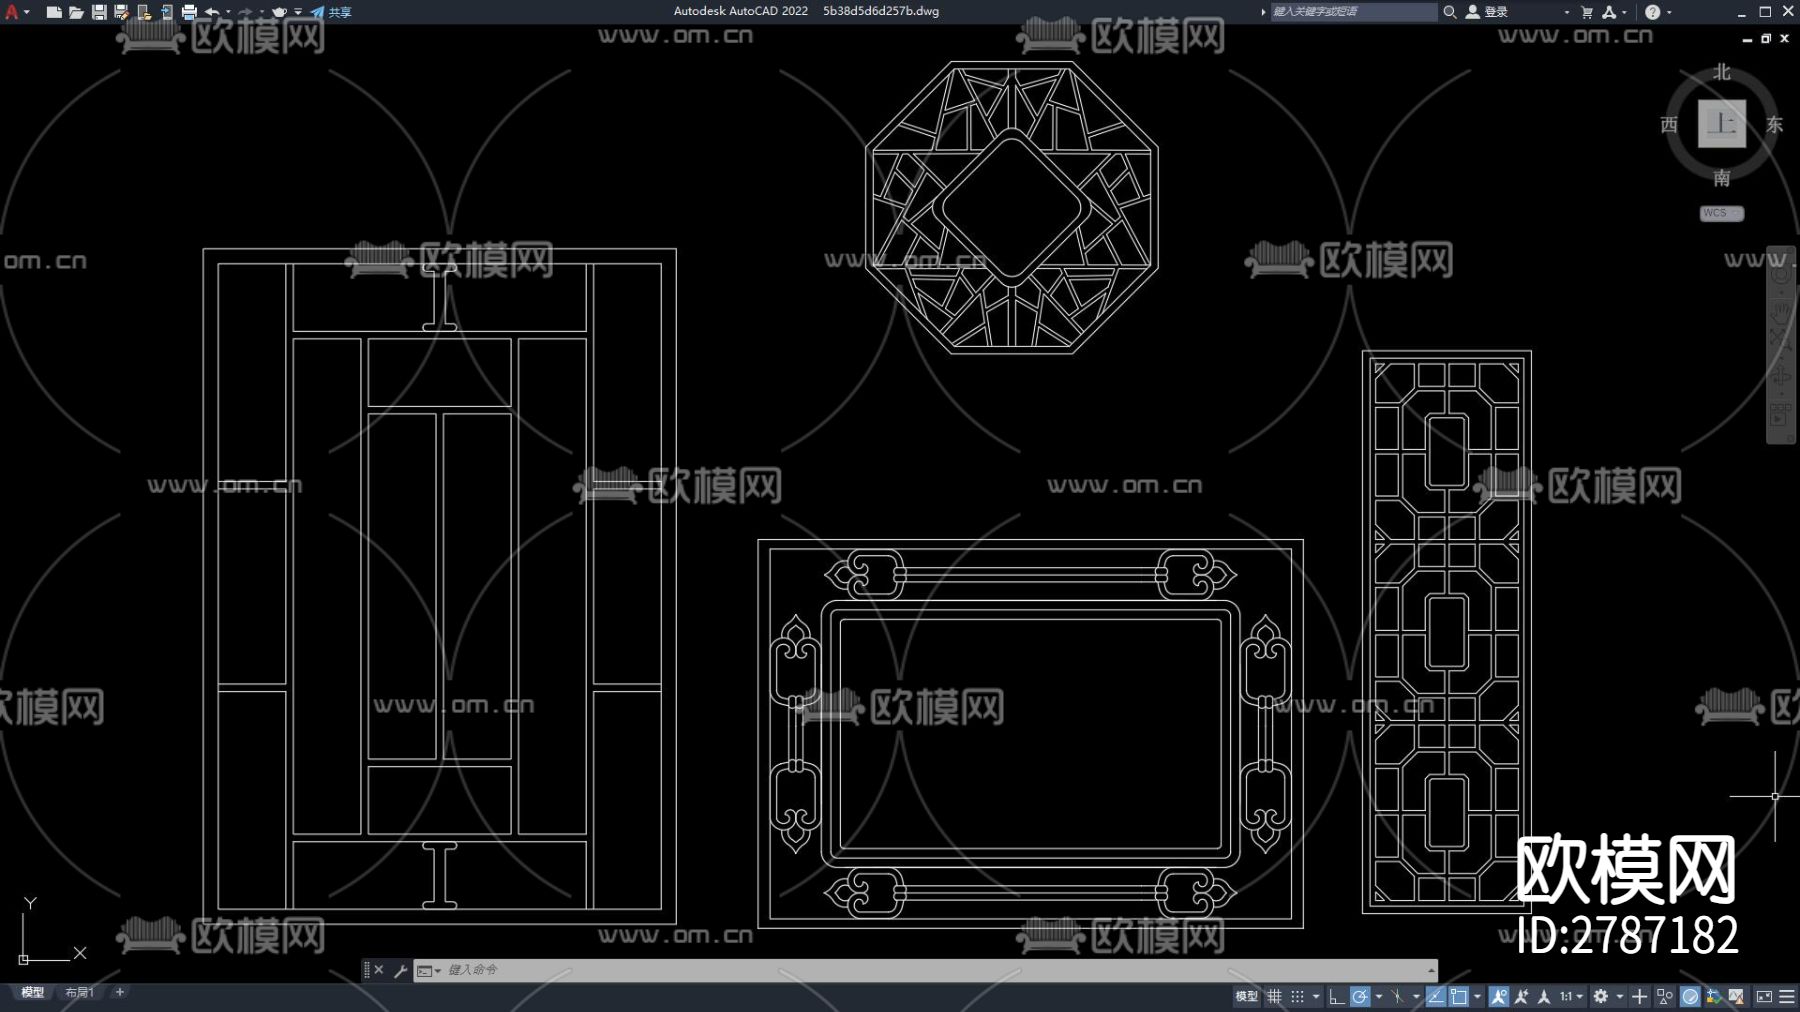1800x1012 pixels.
Task: Toggle object snap tracking
Action: click(1436, 996)
